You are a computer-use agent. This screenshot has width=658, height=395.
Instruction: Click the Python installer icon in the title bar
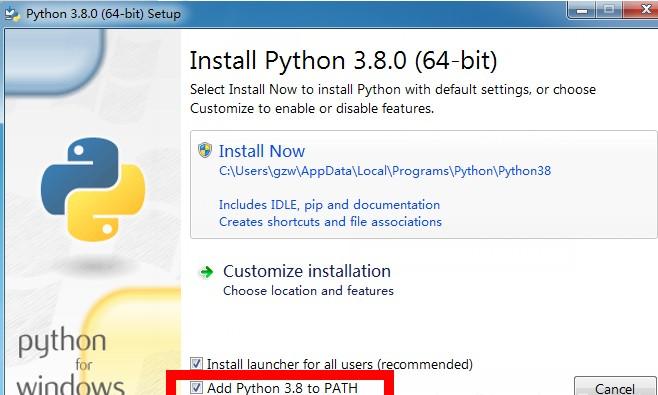click(x=12, y=14)
